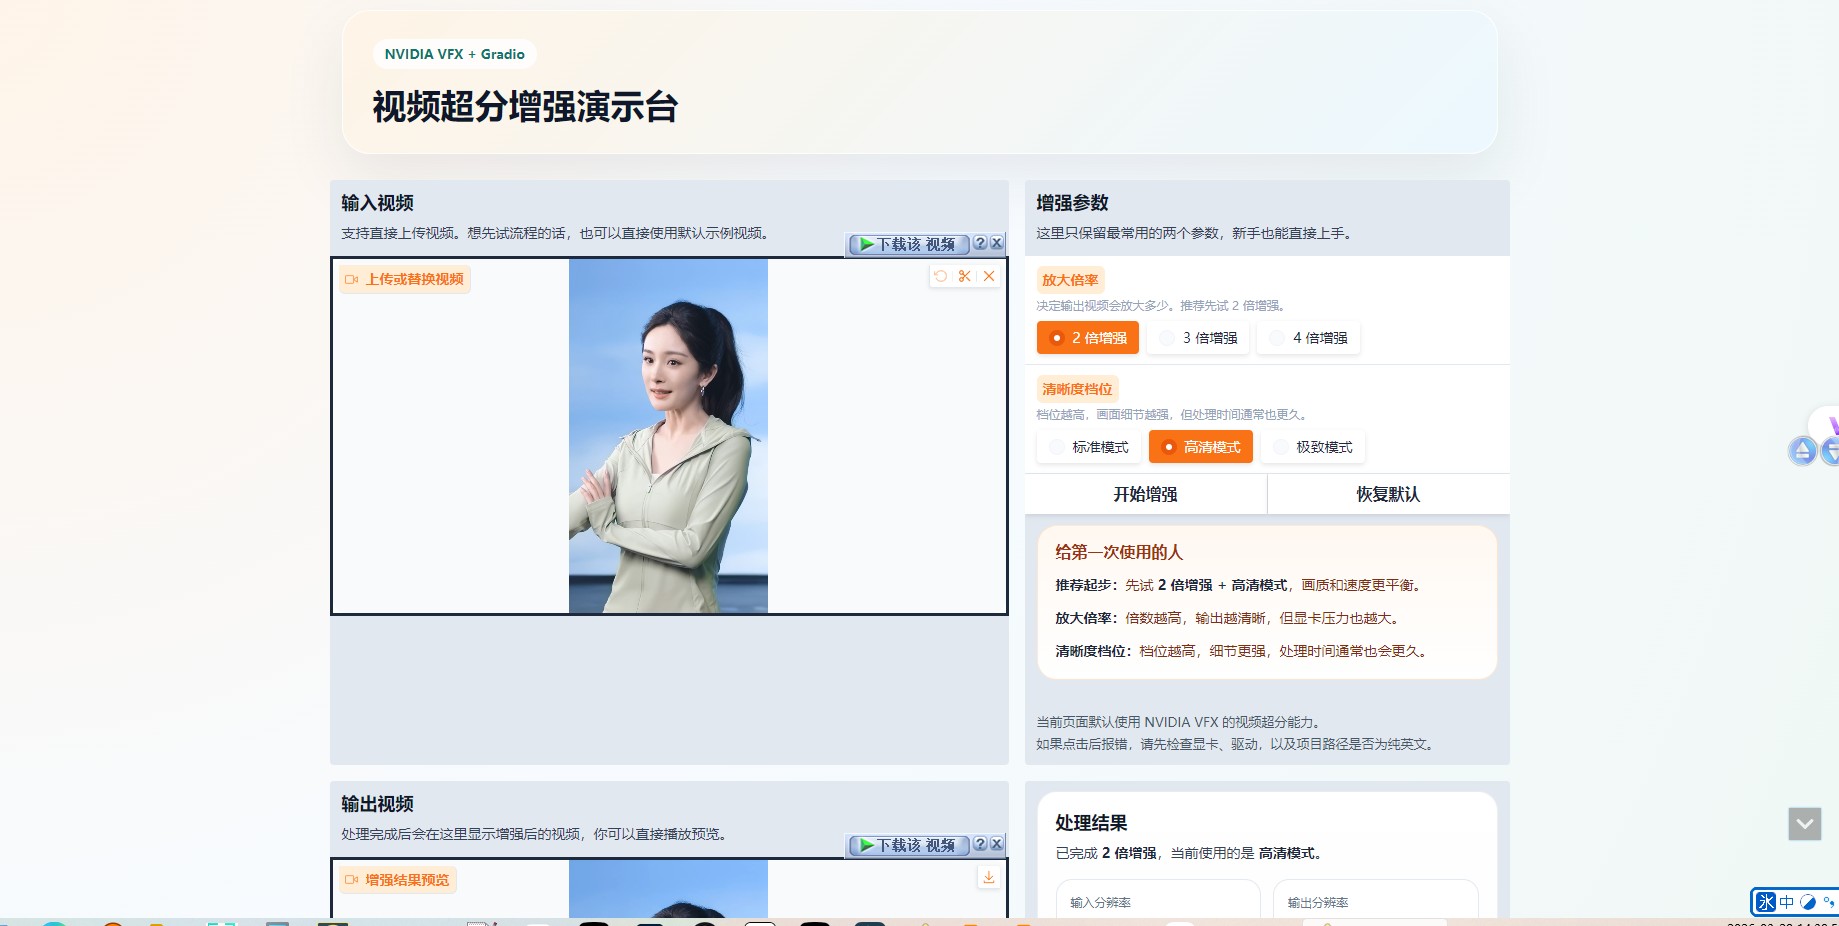This screenshot has width=1839, height=926.
Task: Click the scissors trim icon
Action: coord(964,276)
